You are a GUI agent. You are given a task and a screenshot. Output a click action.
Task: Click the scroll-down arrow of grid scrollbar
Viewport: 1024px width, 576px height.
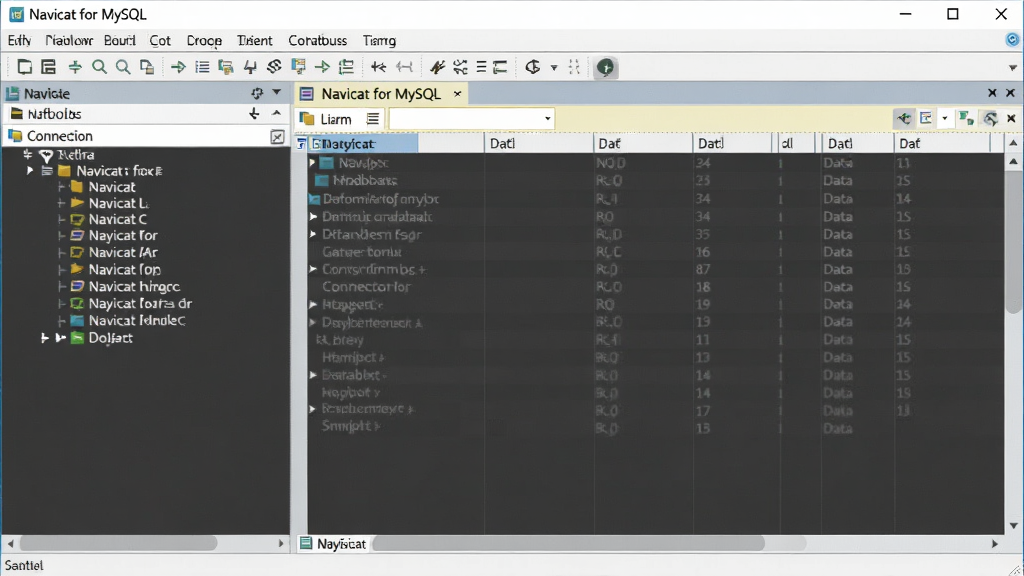point(1013,526)
